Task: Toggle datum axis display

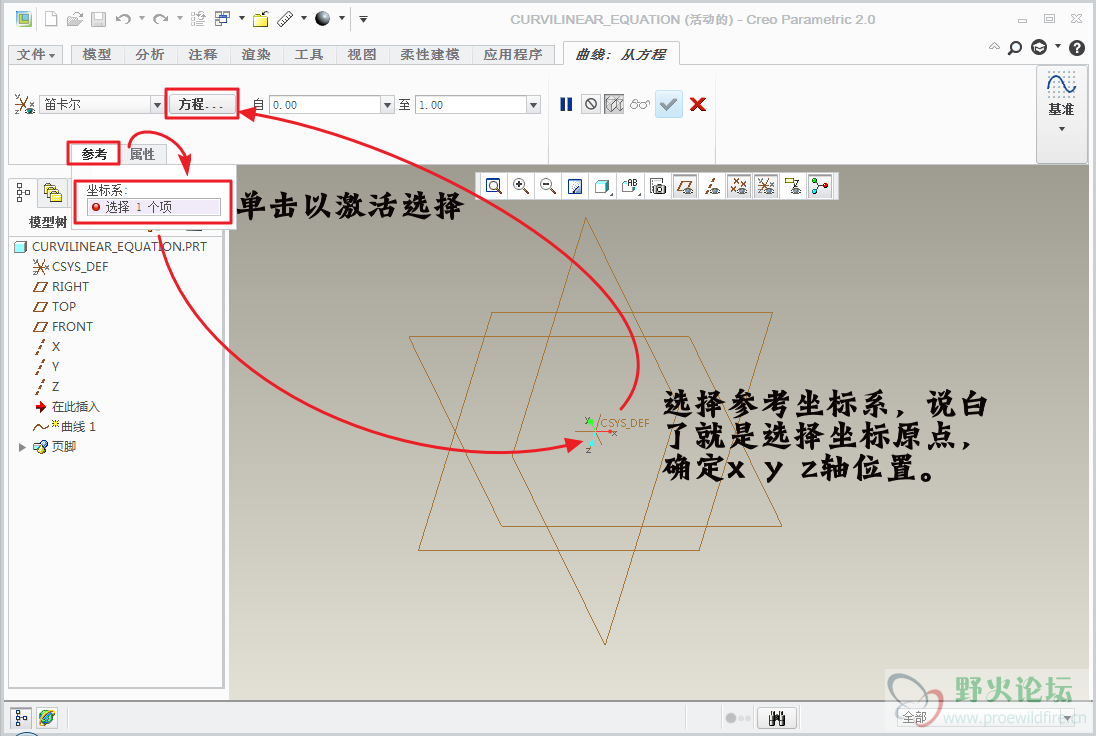Action: (x=712, y=186)
